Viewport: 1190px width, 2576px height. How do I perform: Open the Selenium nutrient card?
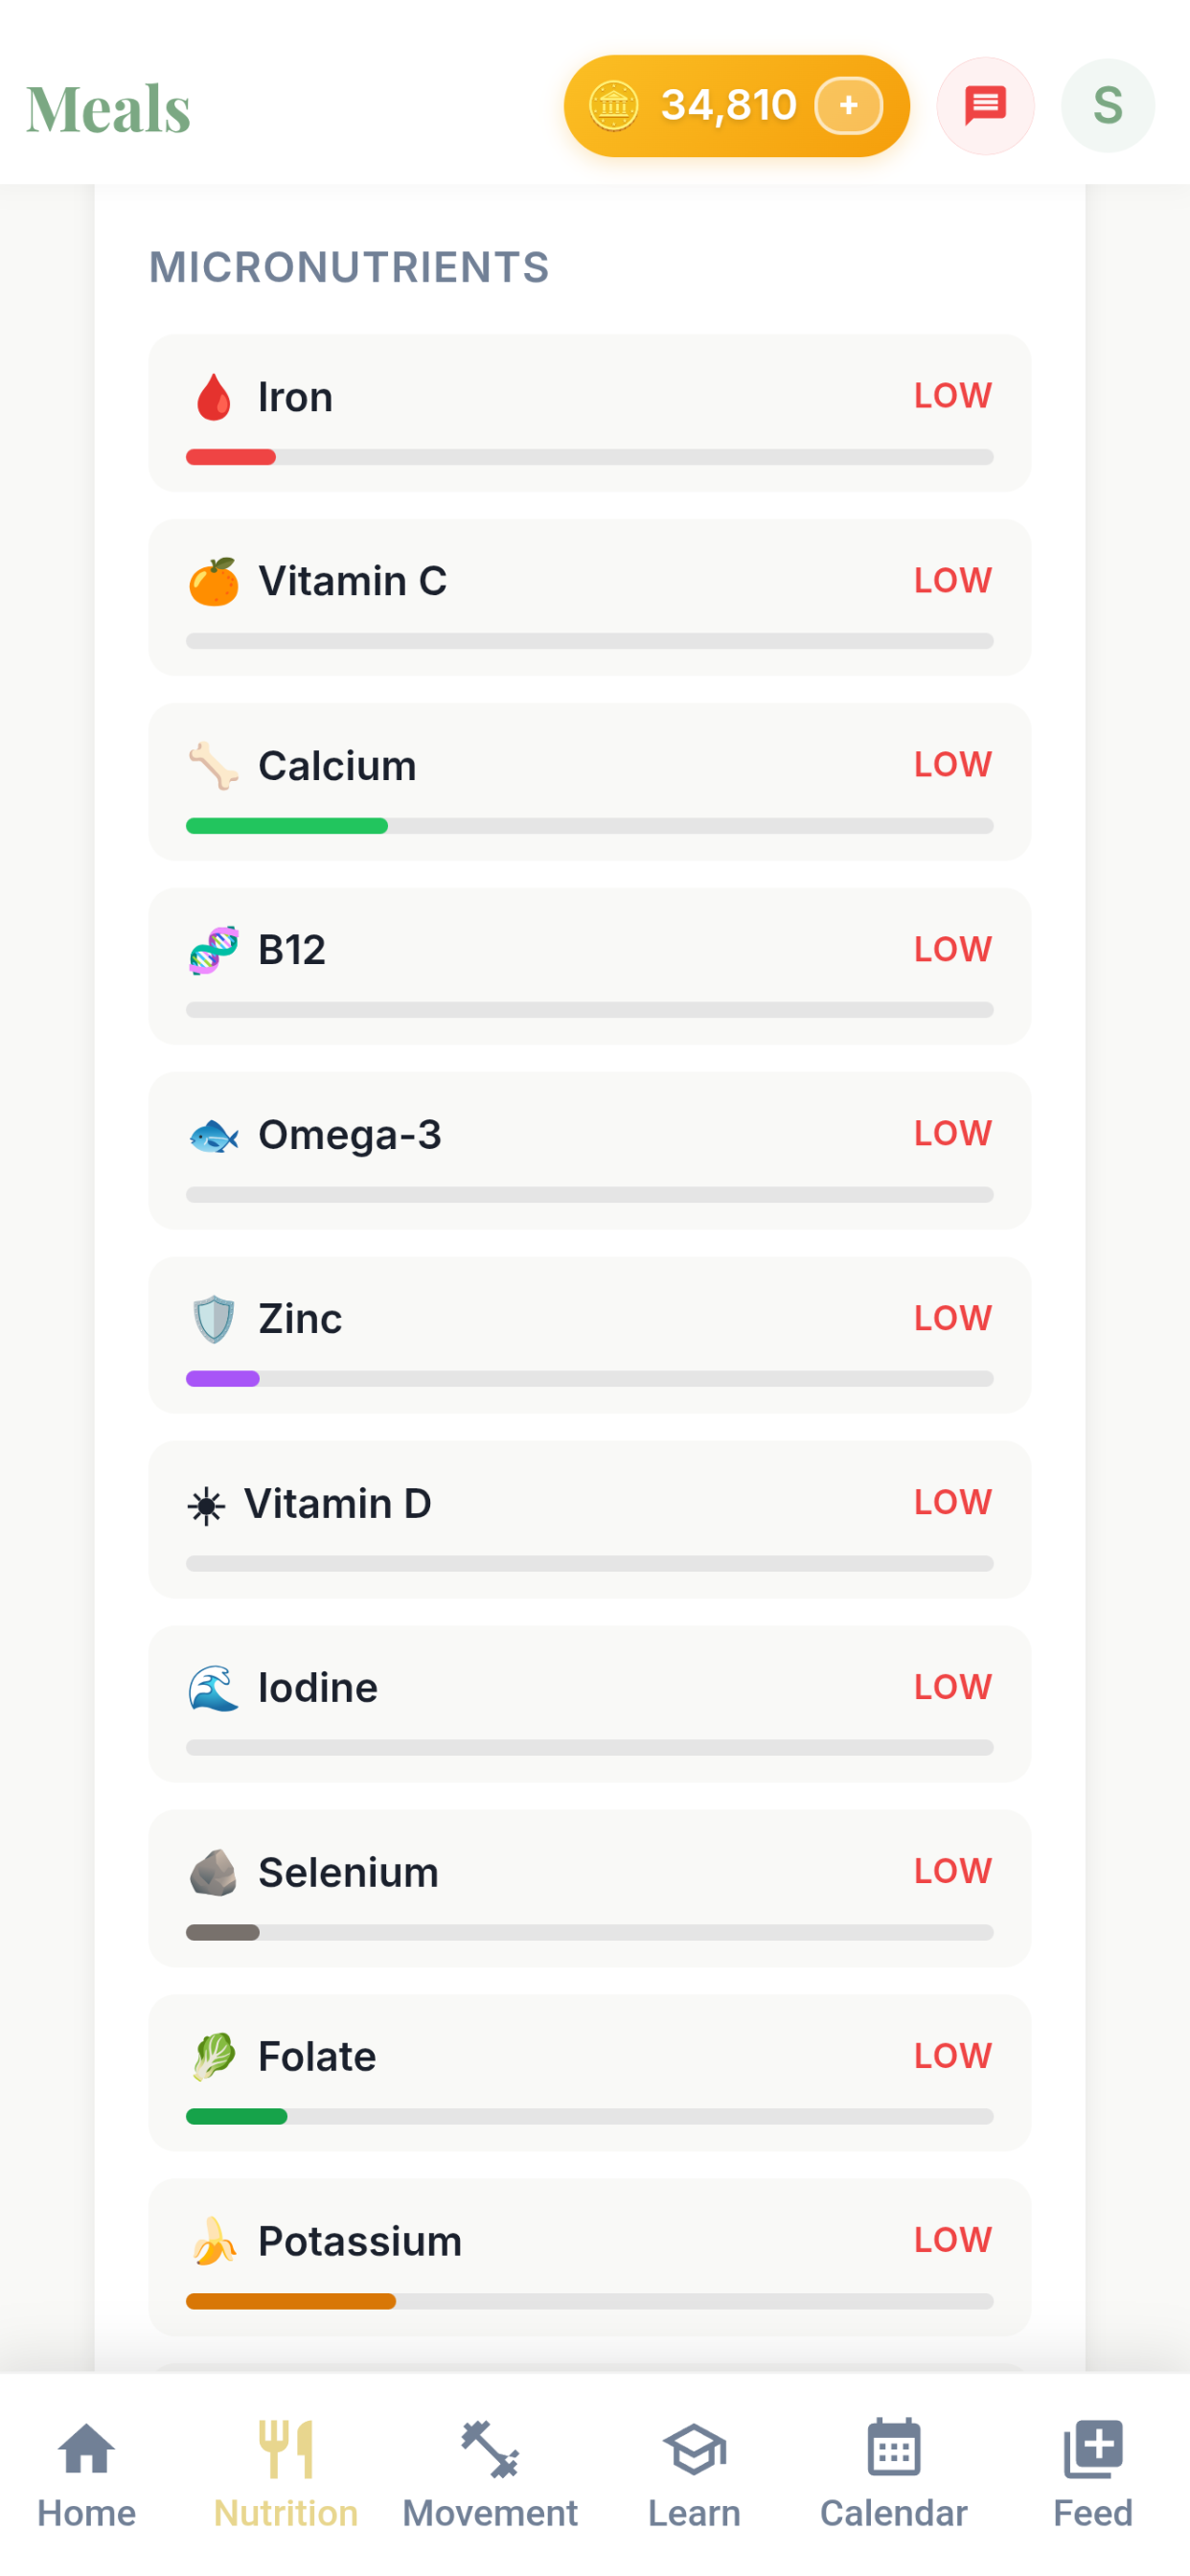pos(589,1888)
